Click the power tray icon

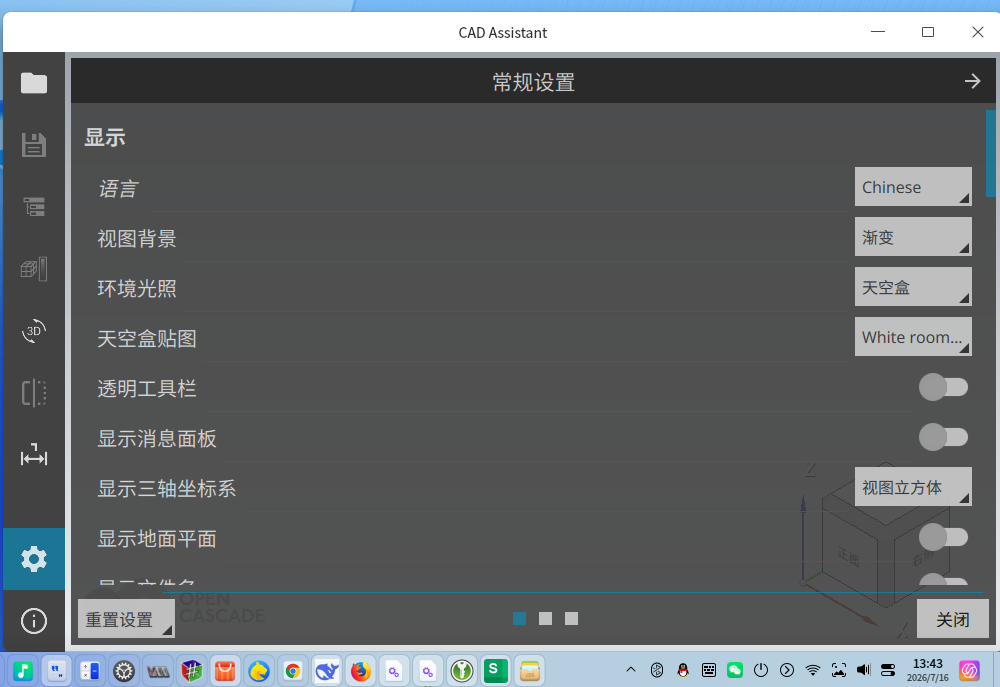(x=761, y=670)
